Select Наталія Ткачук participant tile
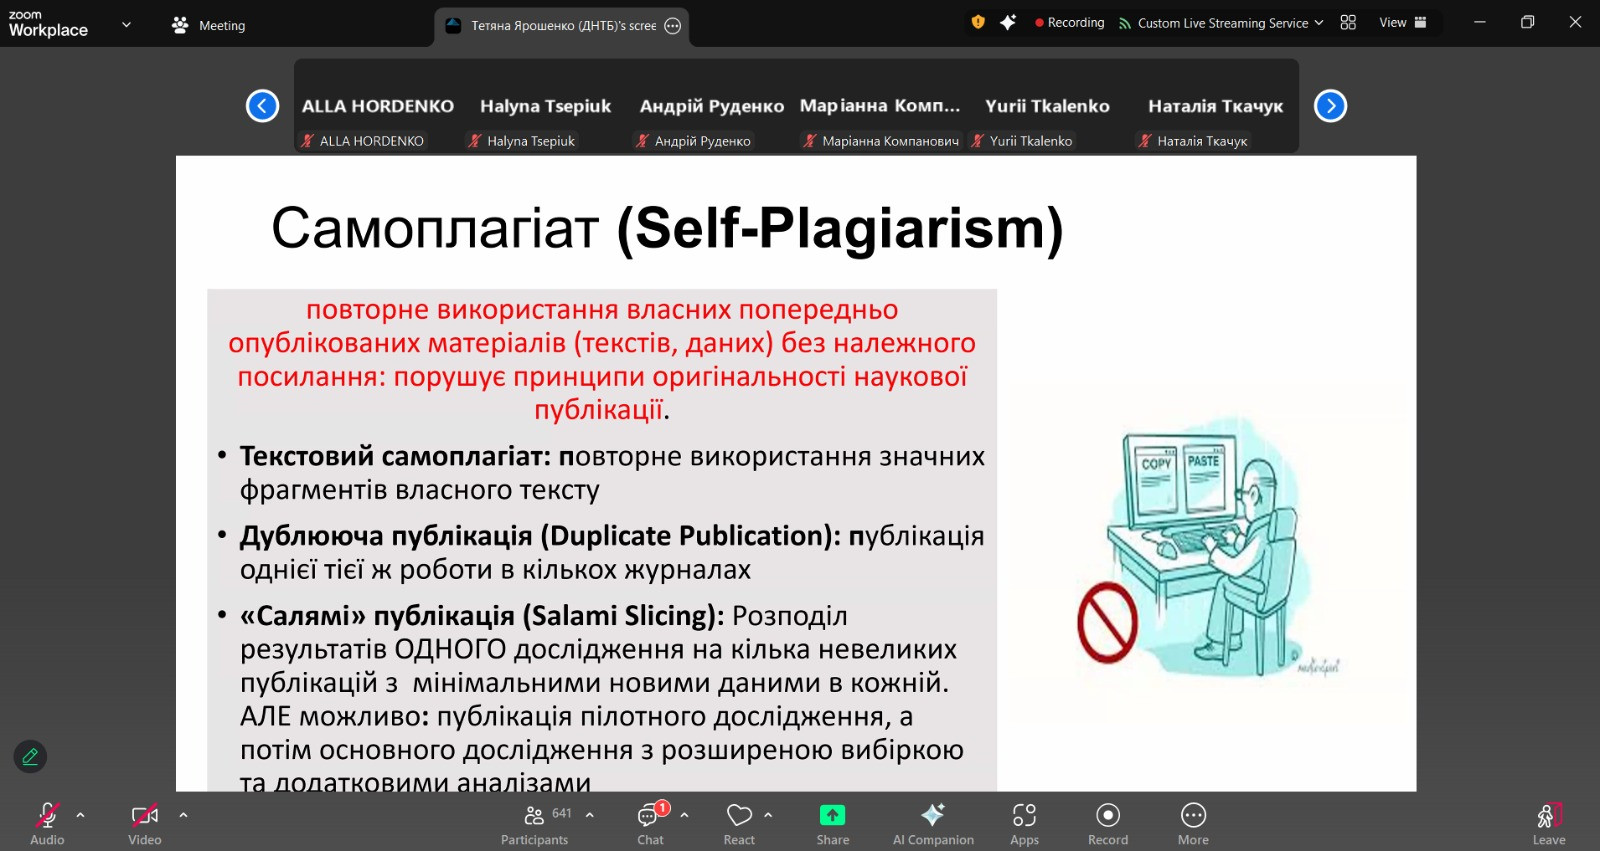This screenshot has width=1600, height=851. [x=1215, y=106]
